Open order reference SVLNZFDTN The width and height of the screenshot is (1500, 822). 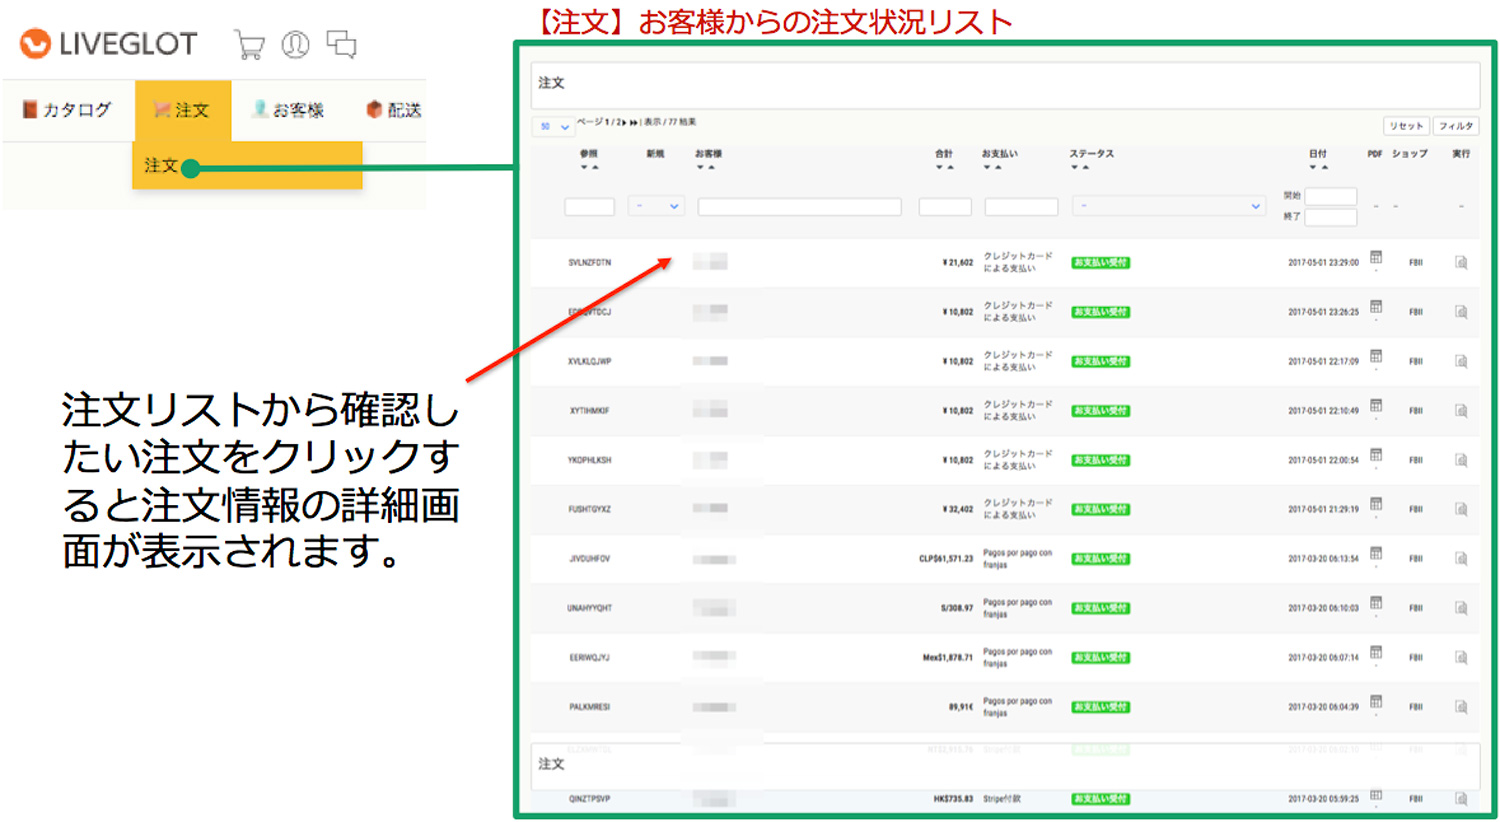tap(590, 263)
